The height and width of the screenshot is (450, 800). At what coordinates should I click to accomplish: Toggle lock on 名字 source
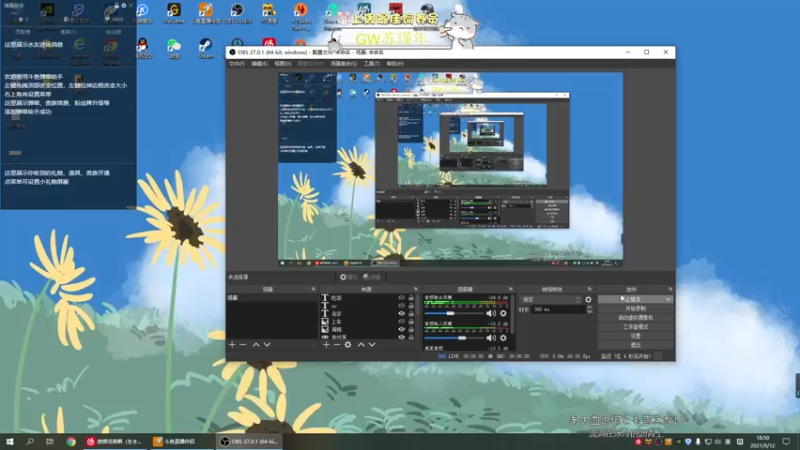411,313
